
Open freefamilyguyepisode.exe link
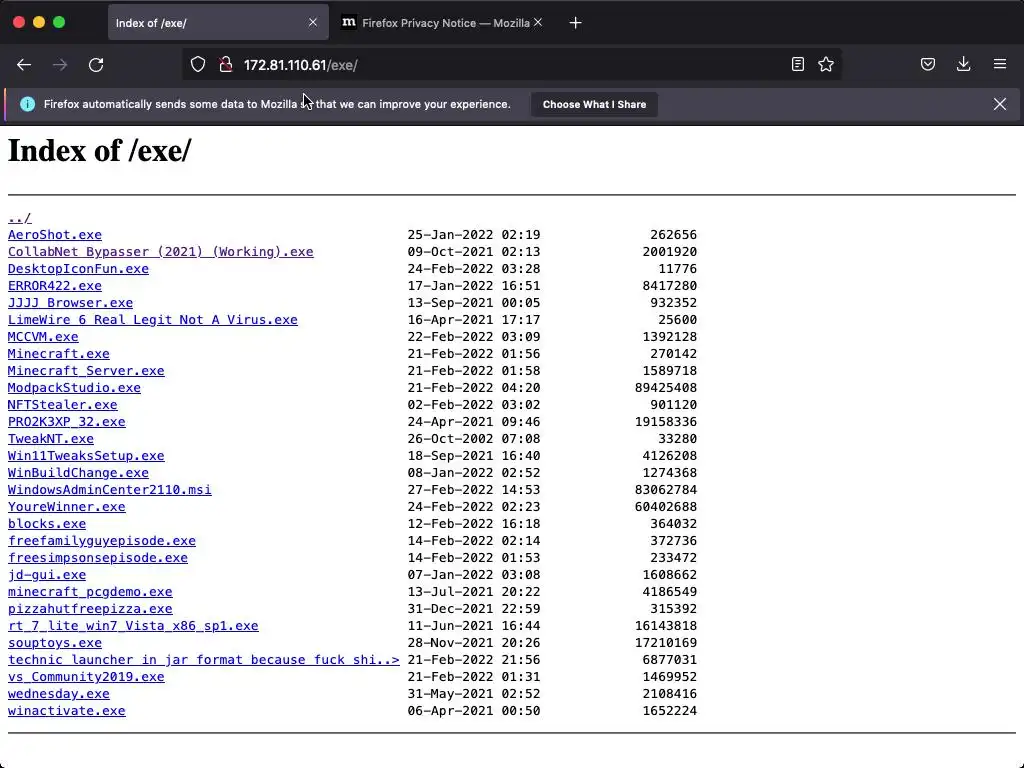[102, 540]
